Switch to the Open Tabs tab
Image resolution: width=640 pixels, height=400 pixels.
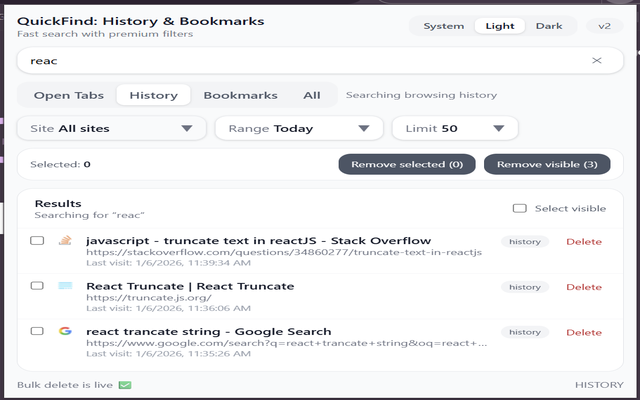69,96
